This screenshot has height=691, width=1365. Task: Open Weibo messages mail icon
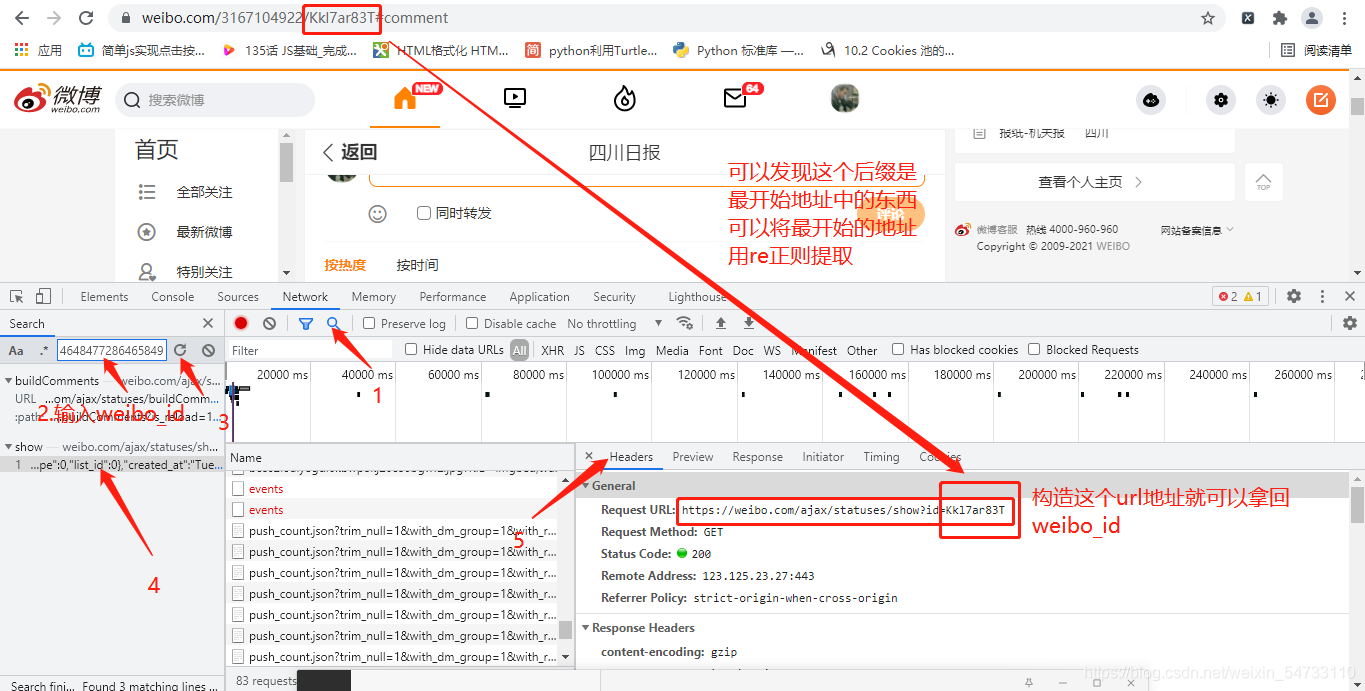(x=735, y=98)
